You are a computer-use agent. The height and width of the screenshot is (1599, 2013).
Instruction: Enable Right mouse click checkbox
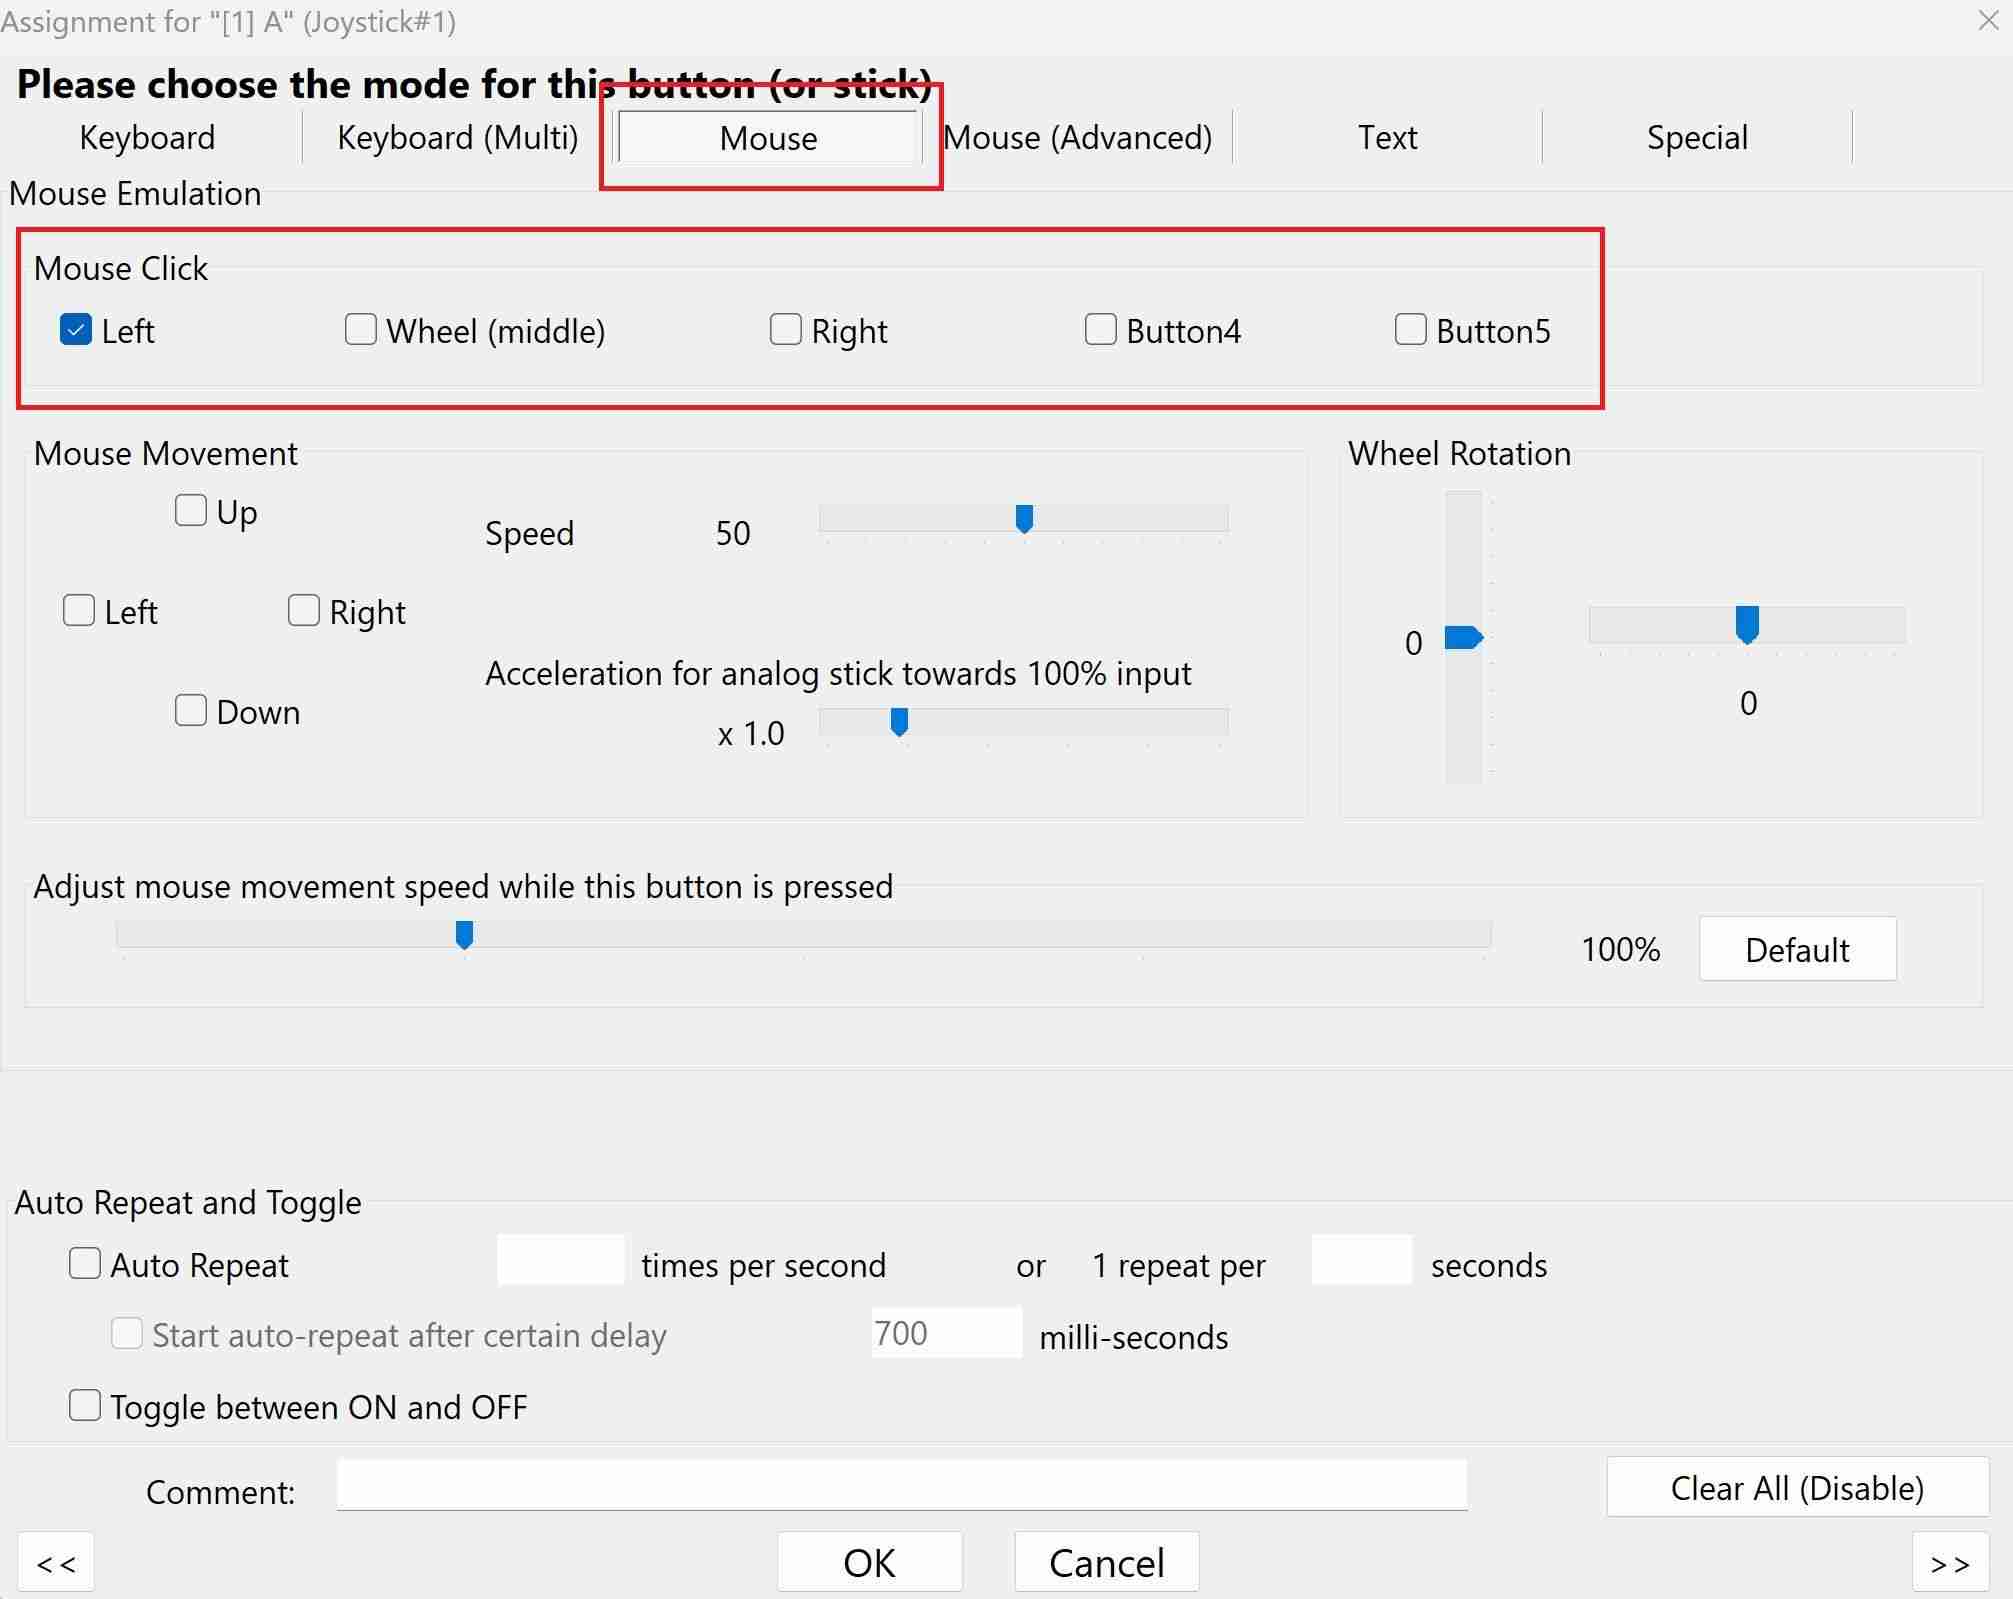pos(785,330)
